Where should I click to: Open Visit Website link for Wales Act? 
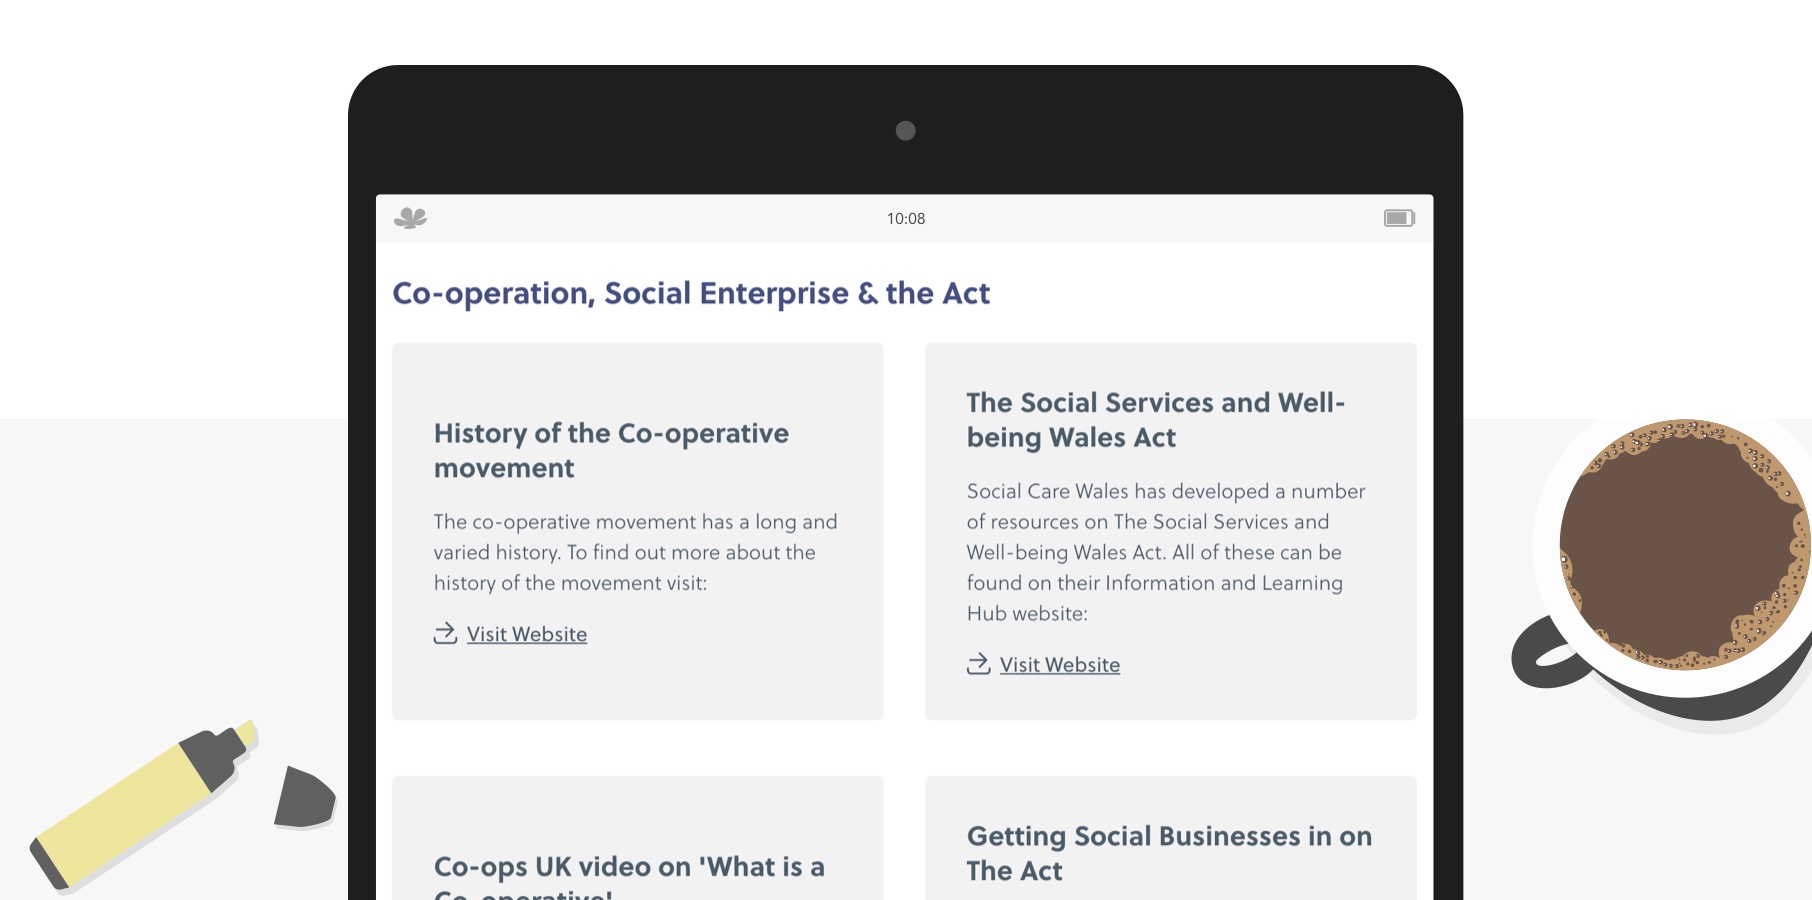coord(1060,665)
